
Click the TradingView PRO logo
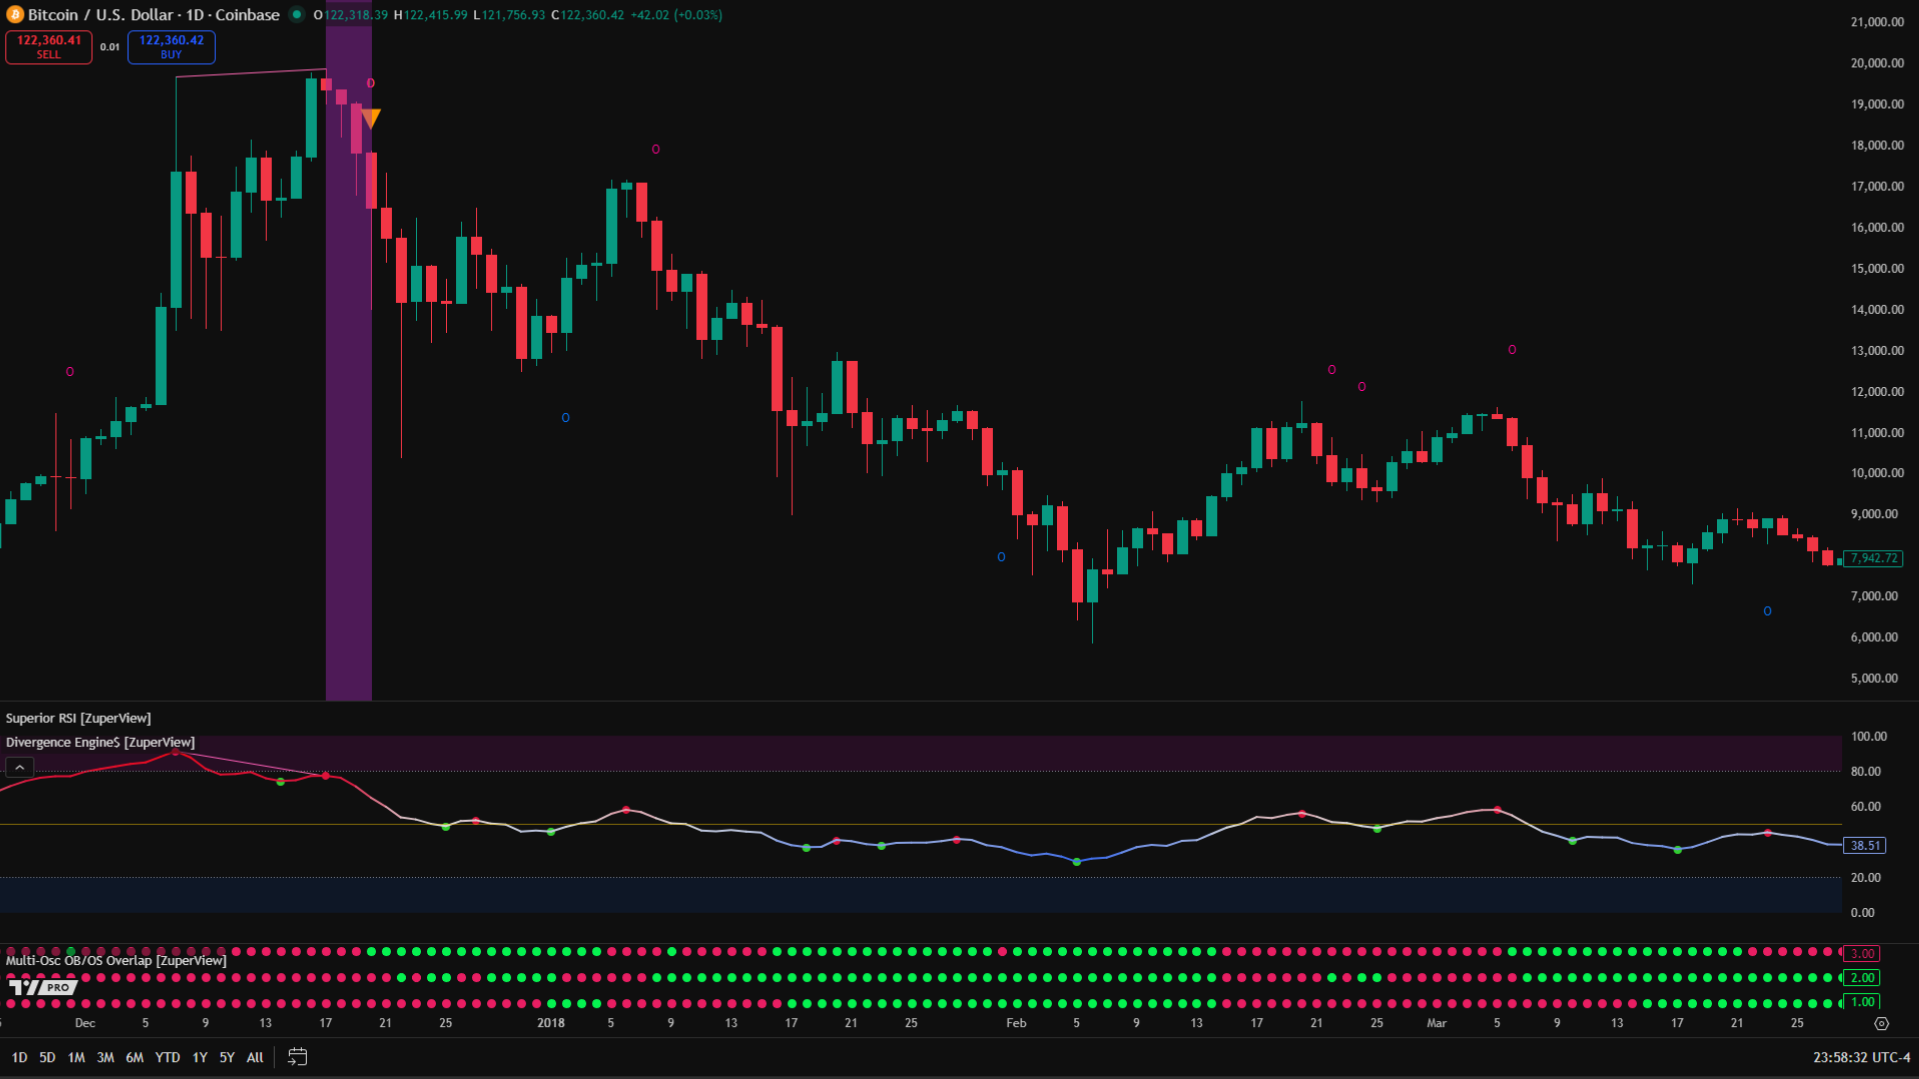(43, 987)
